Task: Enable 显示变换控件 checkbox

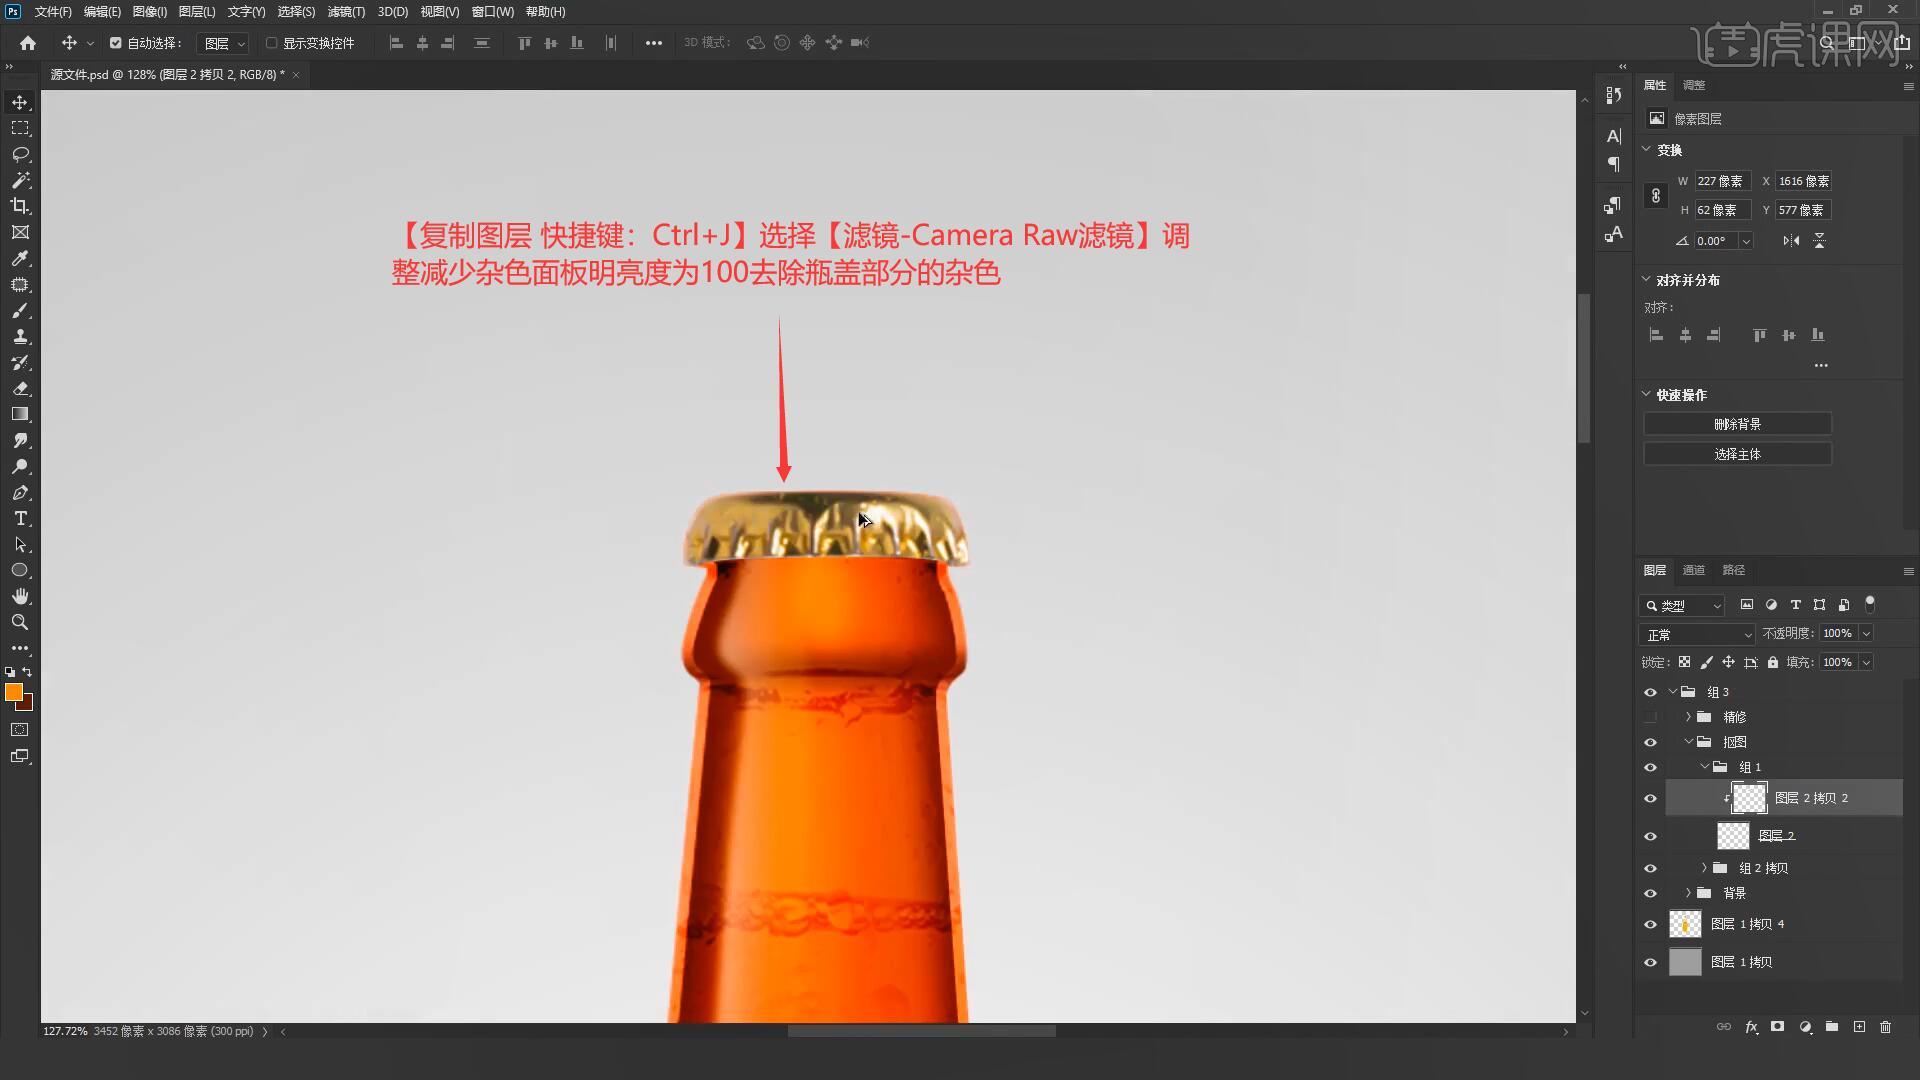Action: tap(271, 43)
